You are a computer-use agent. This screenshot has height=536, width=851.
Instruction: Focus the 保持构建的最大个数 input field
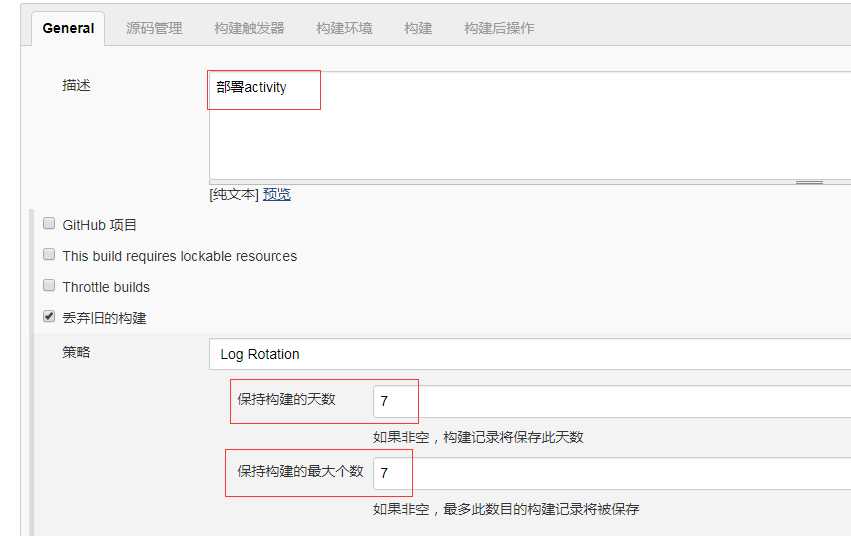tap(612, 474)
